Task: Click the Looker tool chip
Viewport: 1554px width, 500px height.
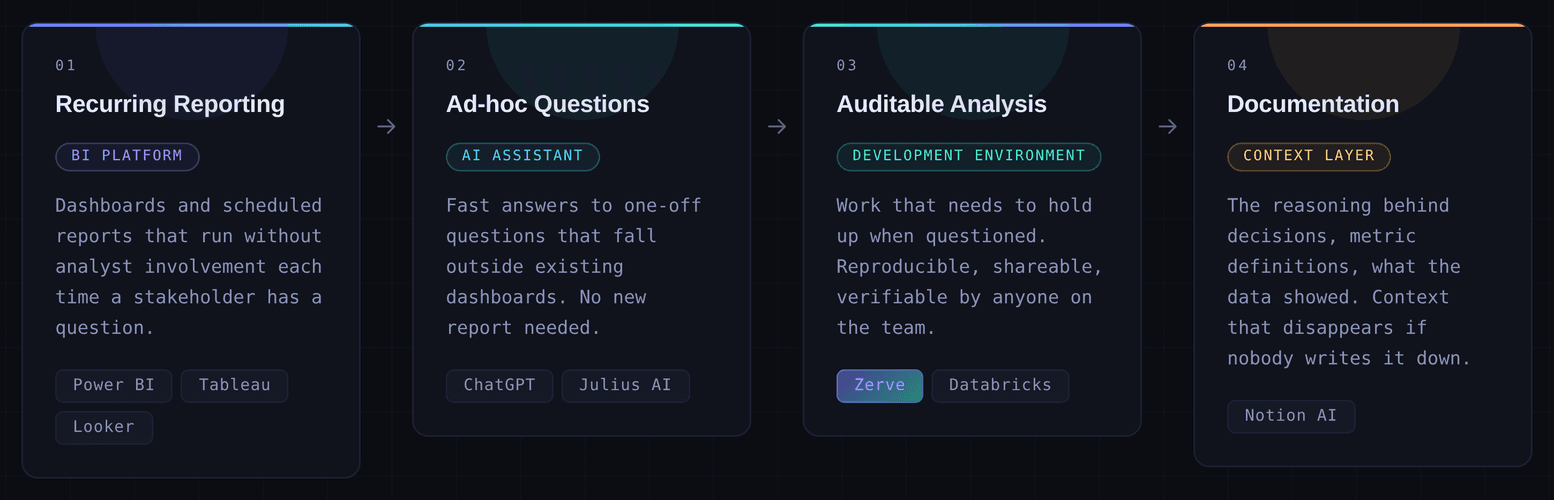Action: tap(104, 427)
